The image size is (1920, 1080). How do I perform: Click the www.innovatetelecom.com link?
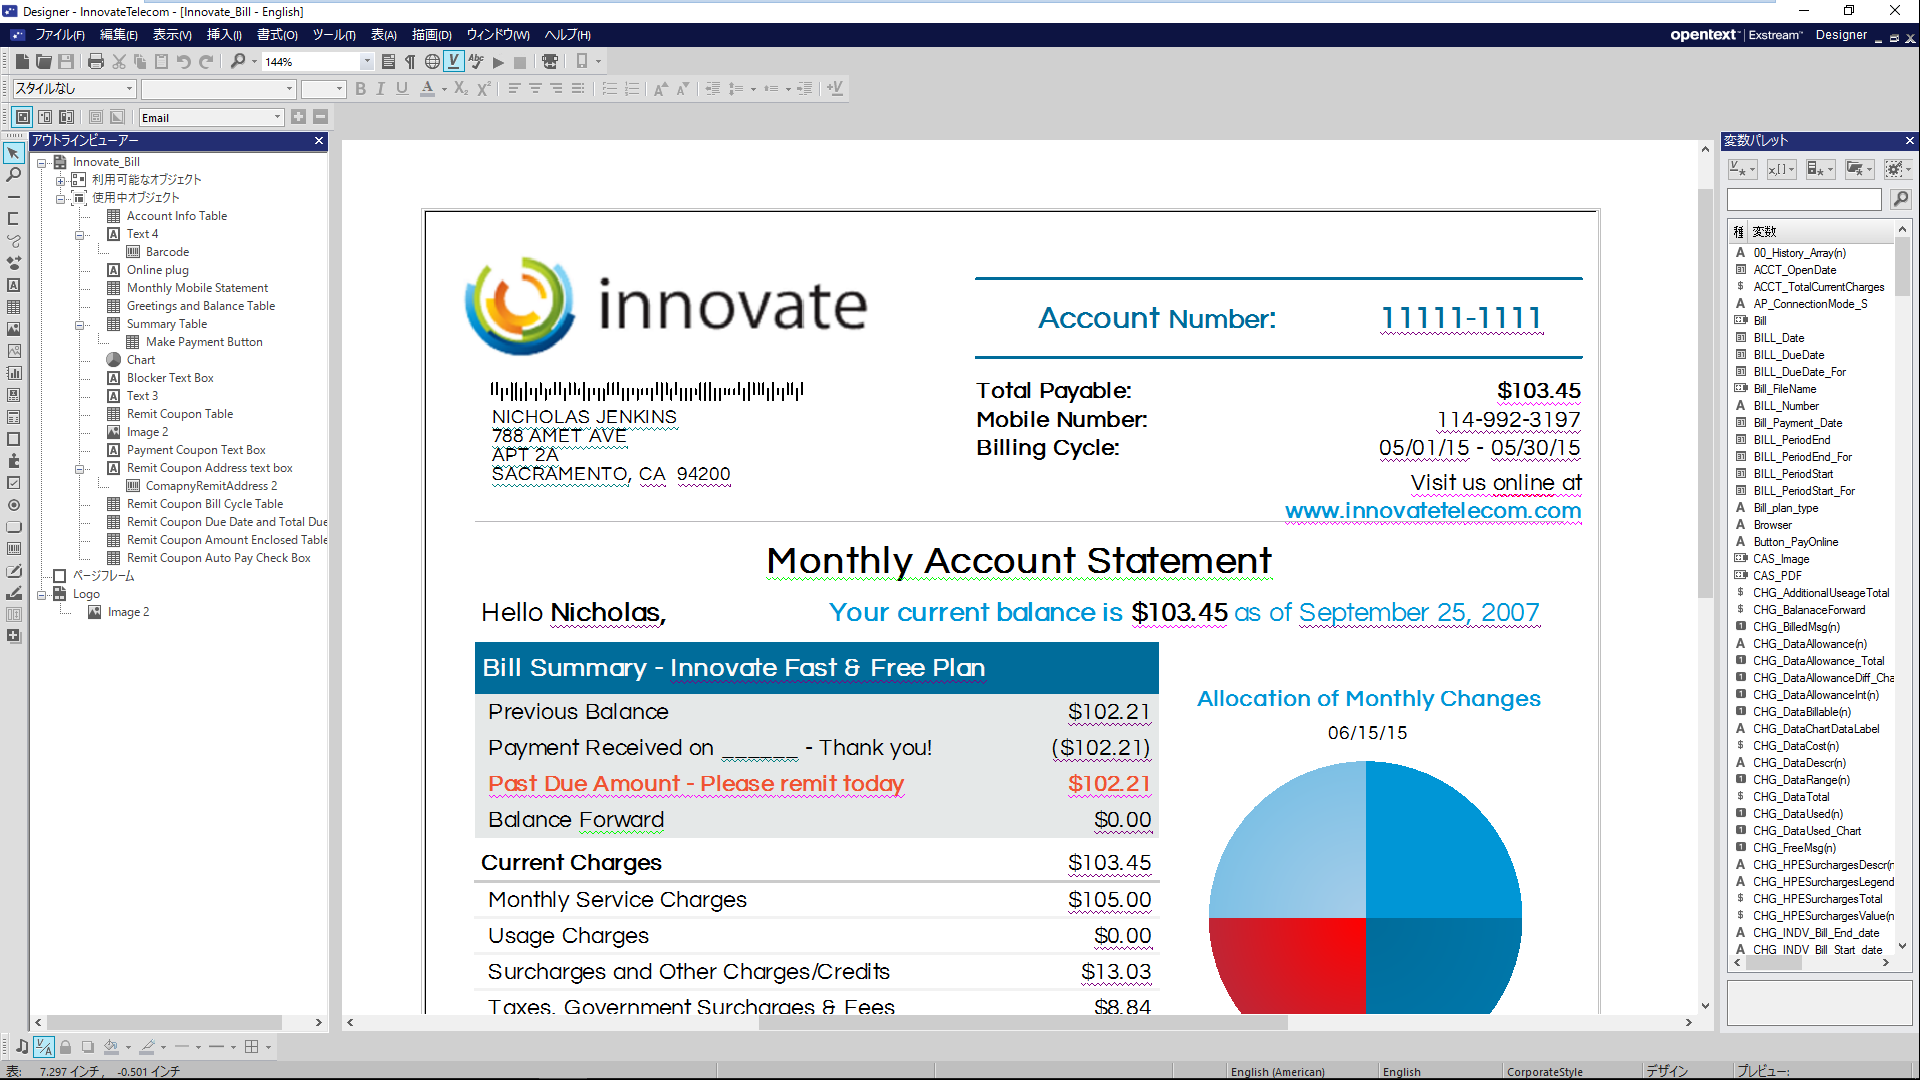click(x=1433, y=511)
